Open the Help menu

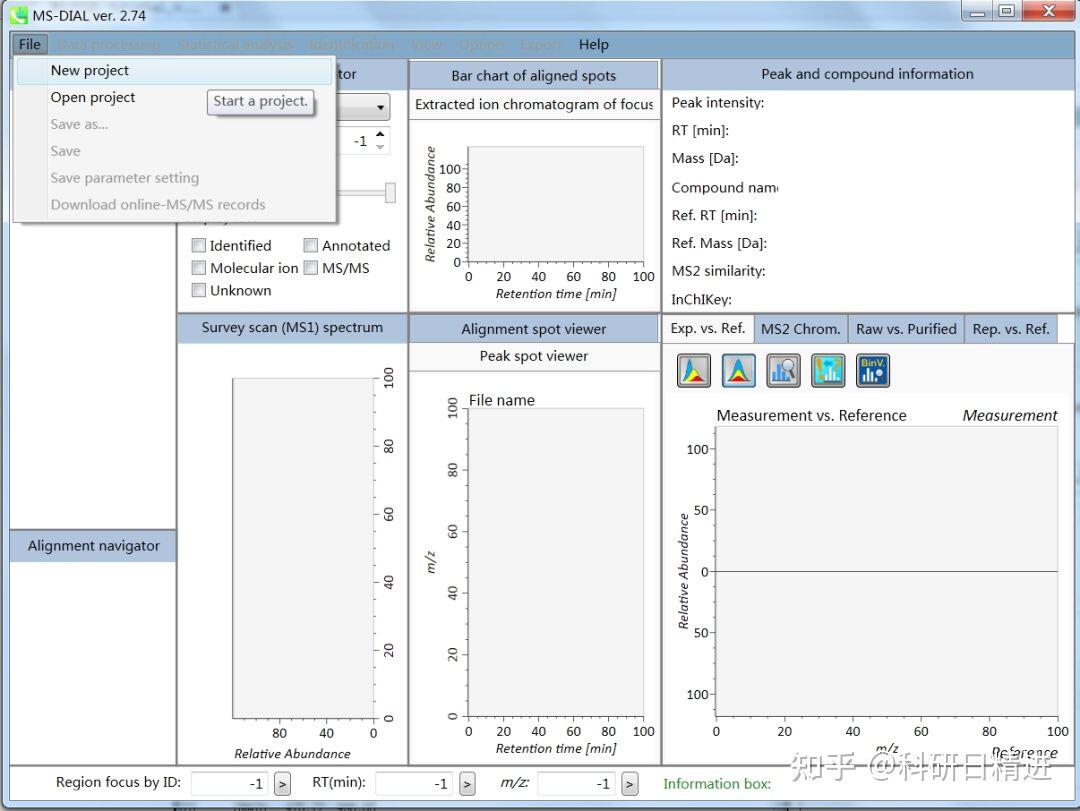(593, 44)
